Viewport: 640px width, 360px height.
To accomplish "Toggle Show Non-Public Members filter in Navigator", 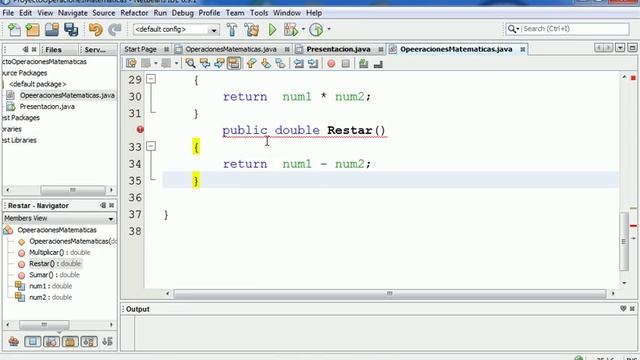I will (x=70, y=342).
